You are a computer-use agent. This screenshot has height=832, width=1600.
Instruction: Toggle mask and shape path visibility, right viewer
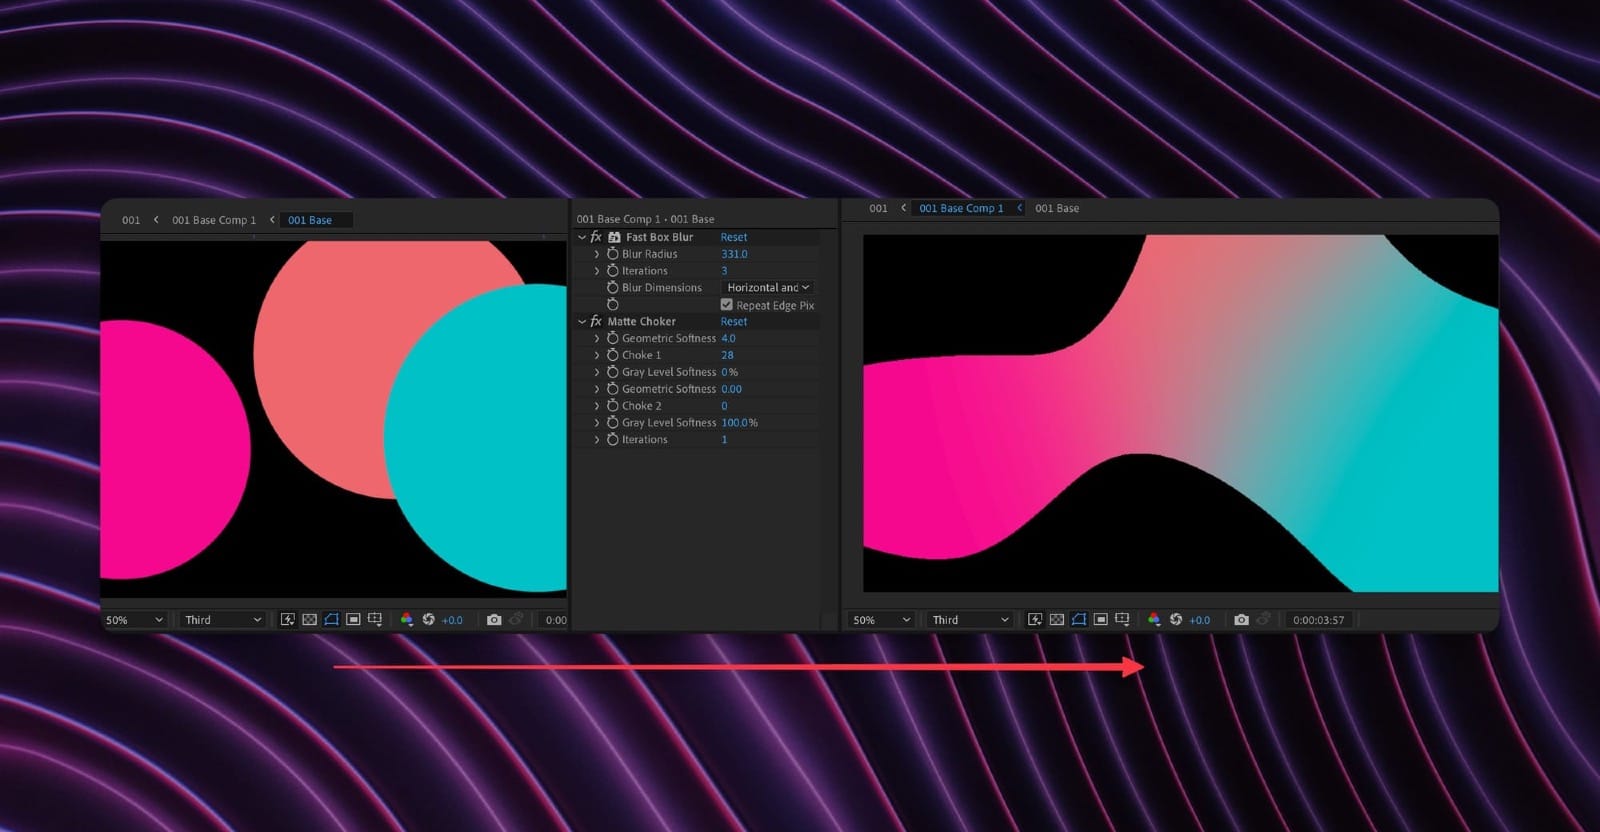[1079, 620]
